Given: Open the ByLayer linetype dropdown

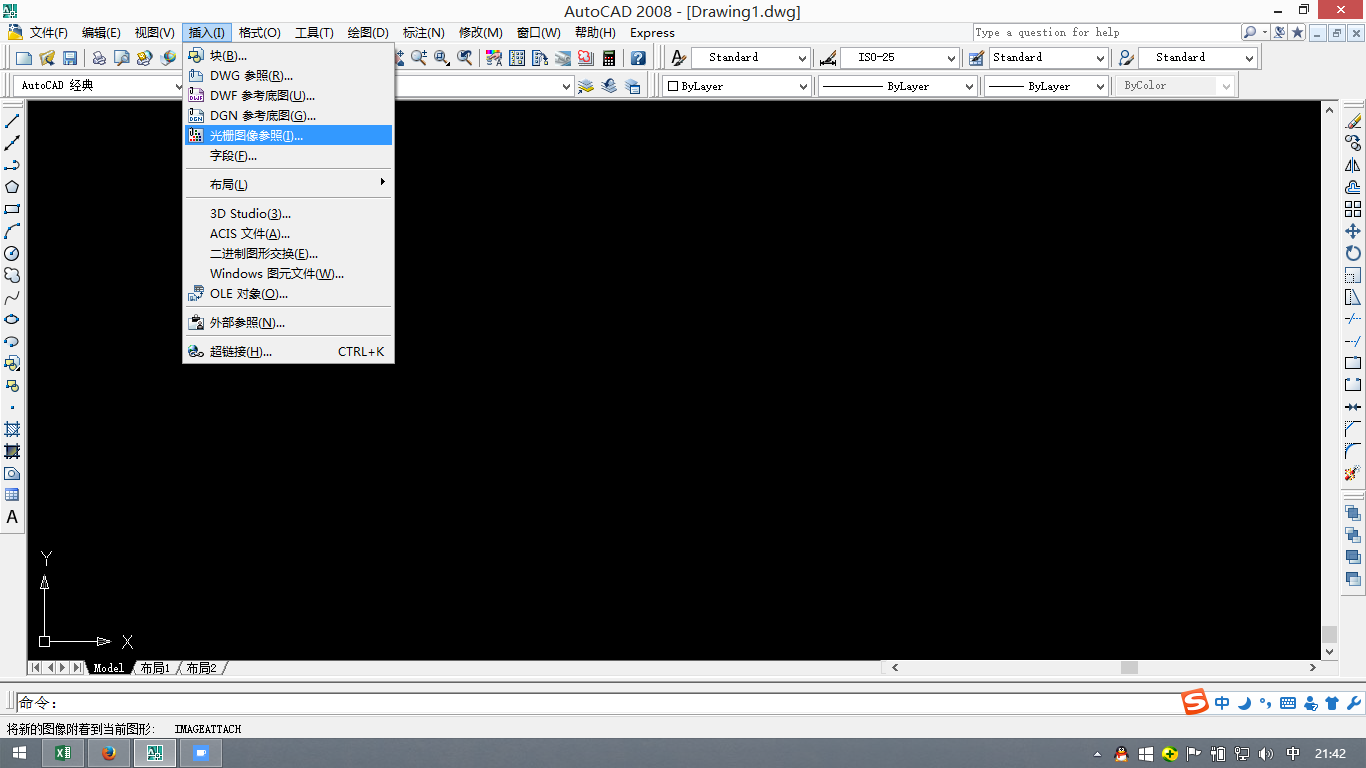Looking at the screenshot, I should 897,86.
